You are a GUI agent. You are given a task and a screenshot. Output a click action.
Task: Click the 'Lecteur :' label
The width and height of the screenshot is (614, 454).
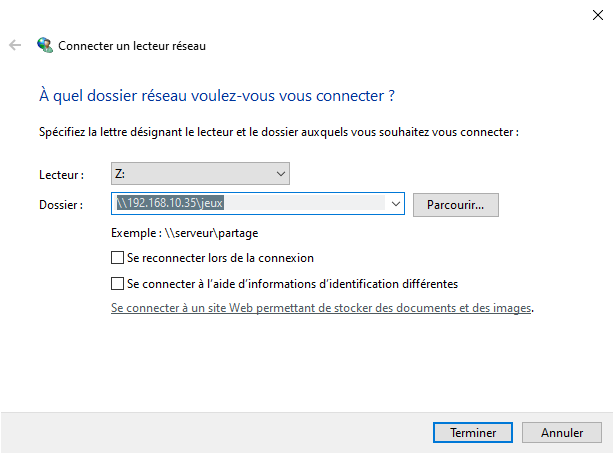pyautogui.click(x=61, y=175)
